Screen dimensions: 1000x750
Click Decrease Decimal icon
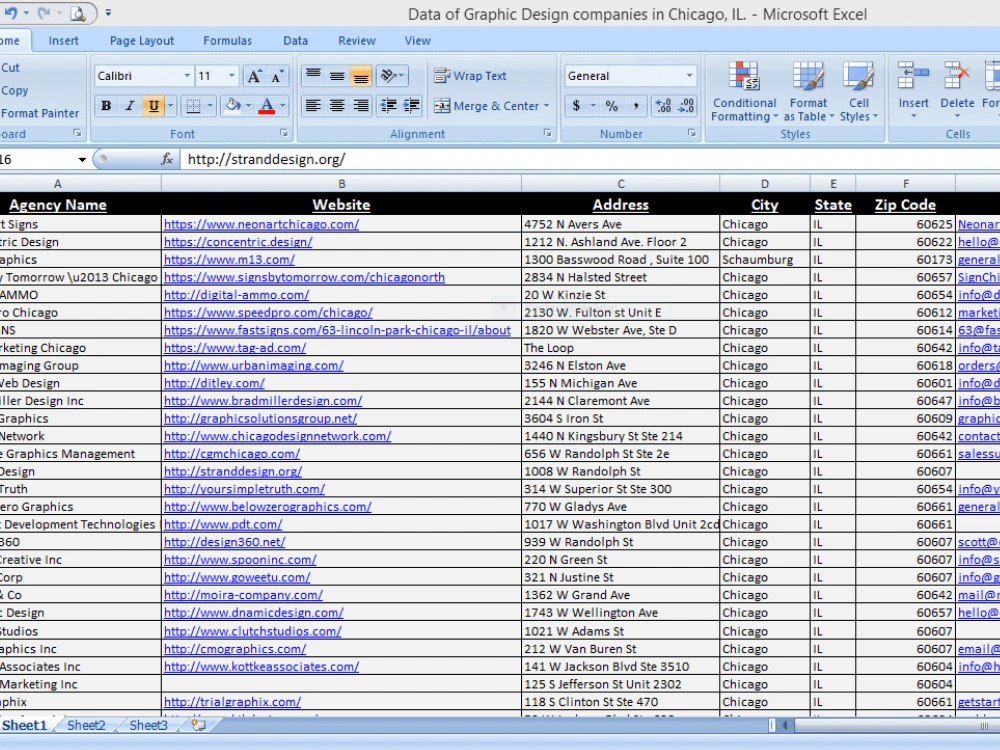[x=687, y=106]
